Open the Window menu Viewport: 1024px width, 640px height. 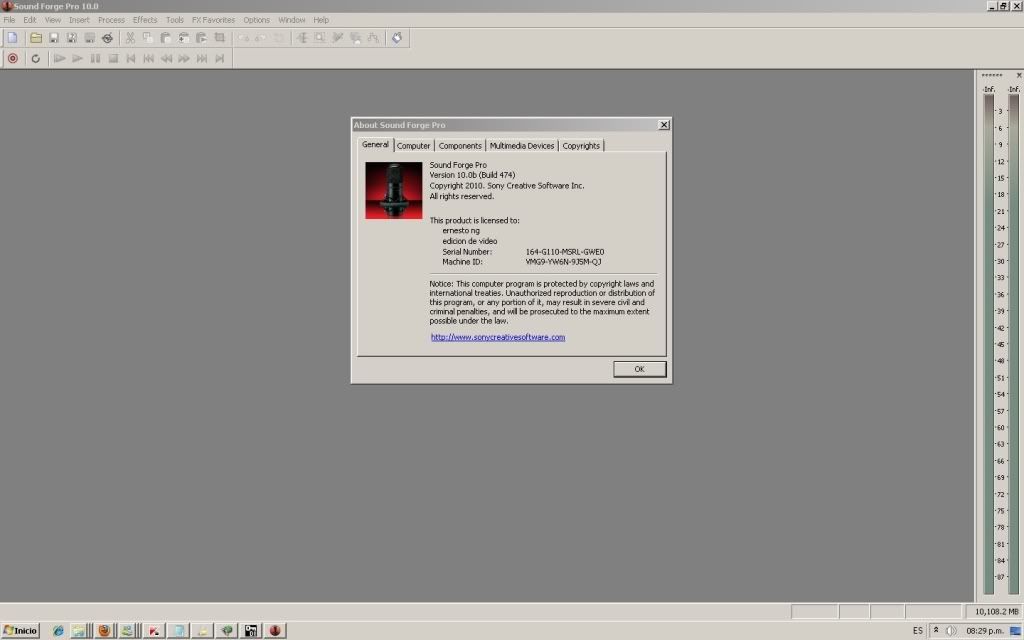(291, 20)
